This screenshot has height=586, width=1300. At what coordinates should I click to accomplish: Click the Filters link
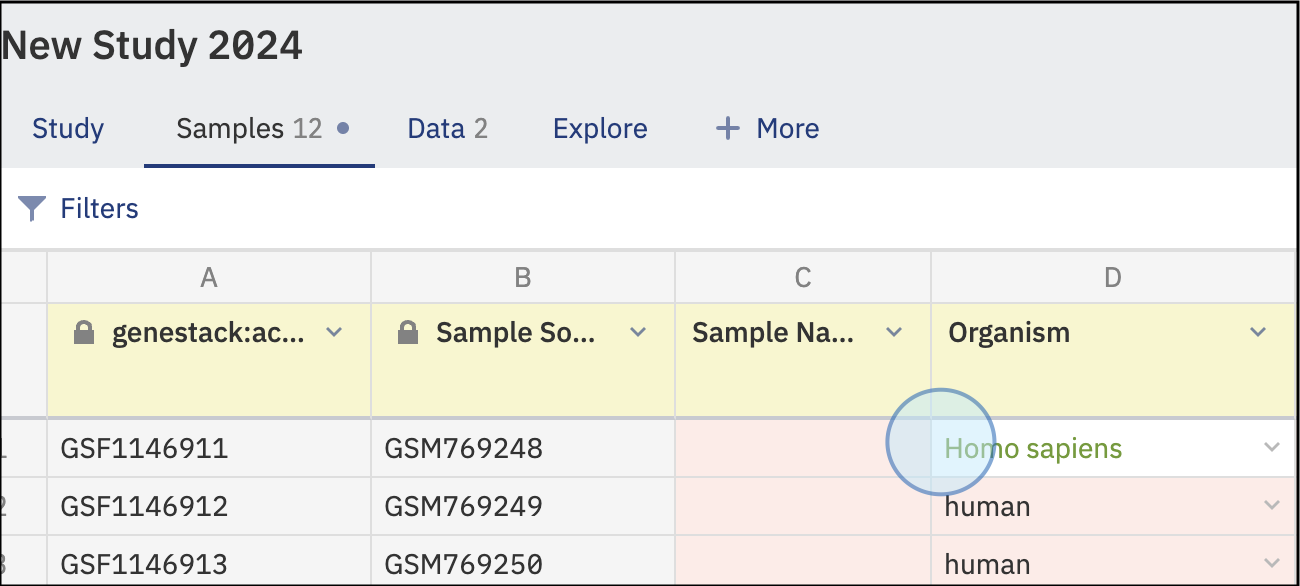[x=99, y=208]
